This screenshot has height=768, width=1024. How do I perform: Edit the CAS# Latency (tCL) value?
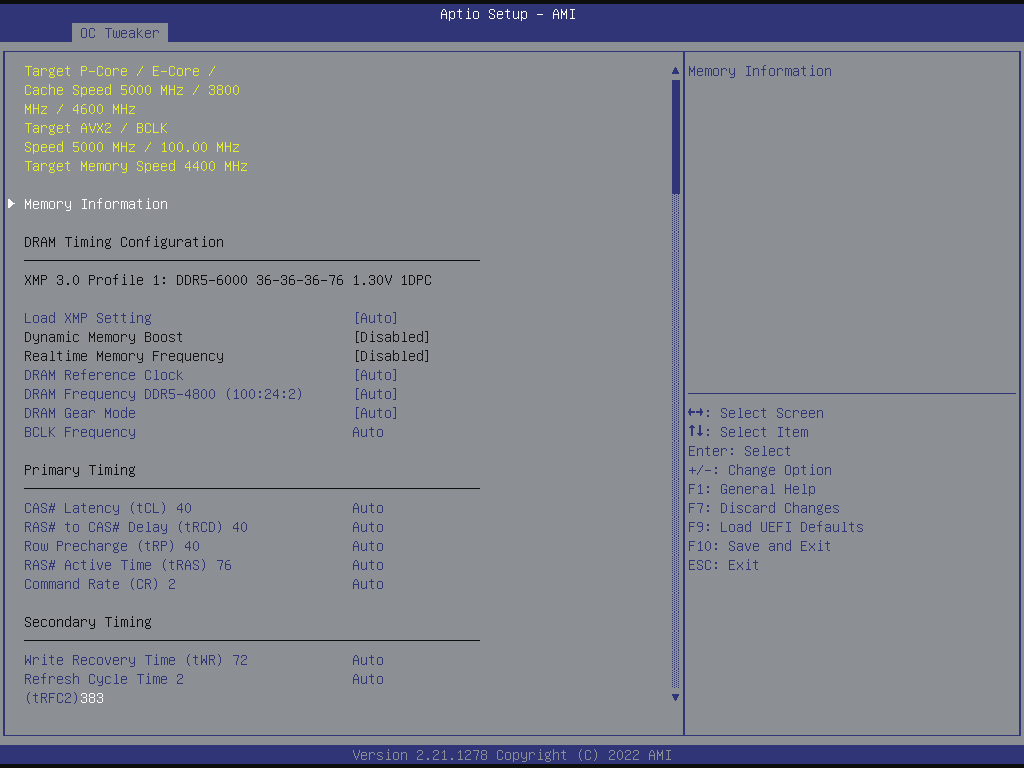point(368,508)
